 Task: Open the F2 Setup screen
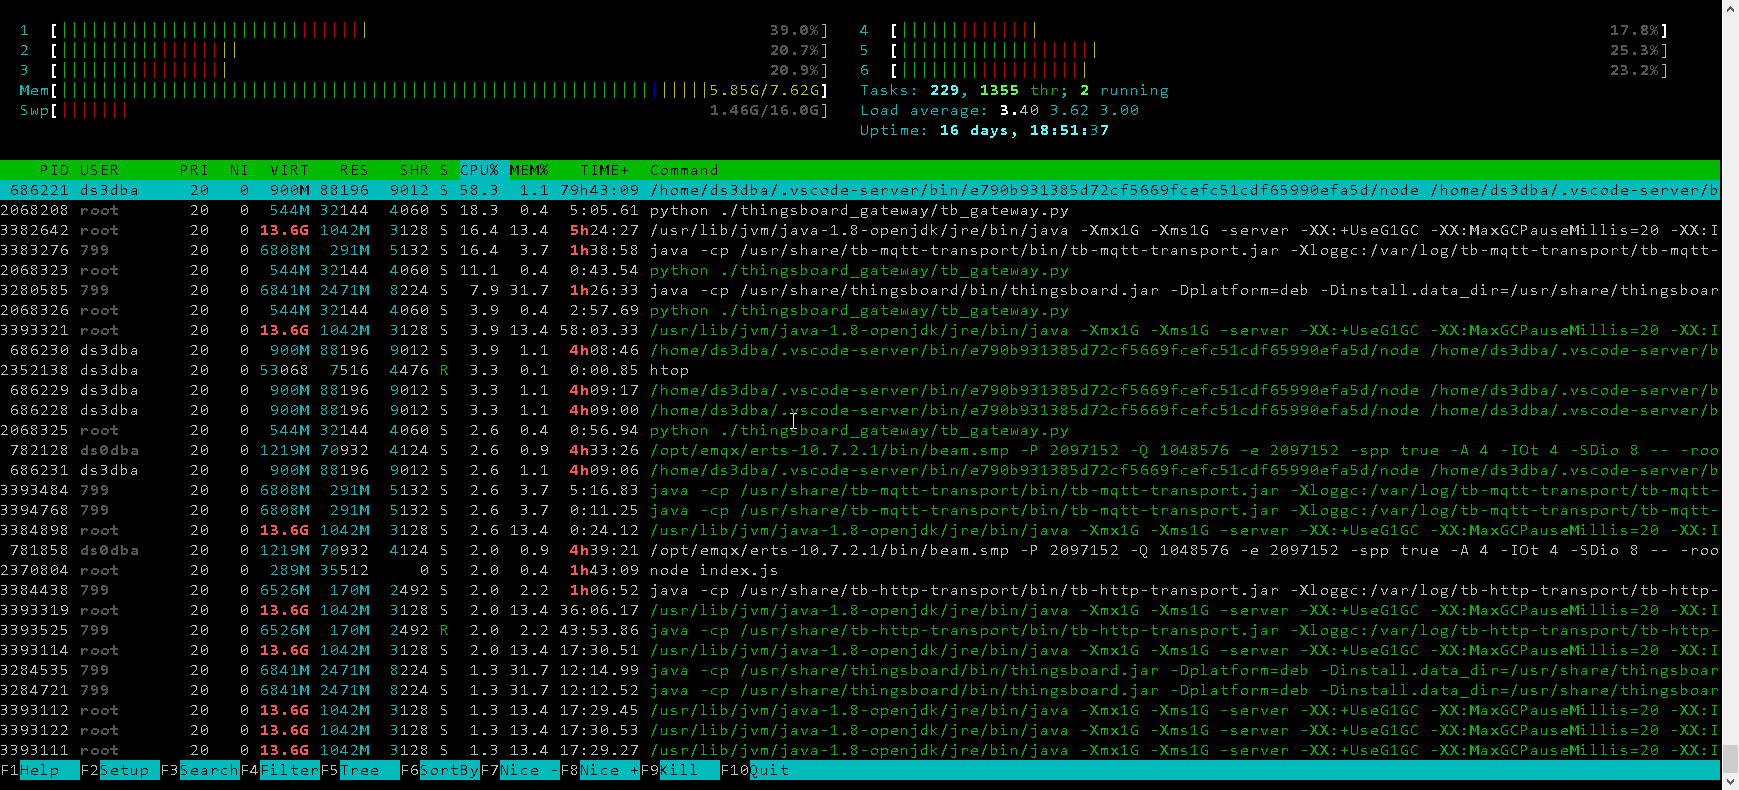(x=120, y=770)
